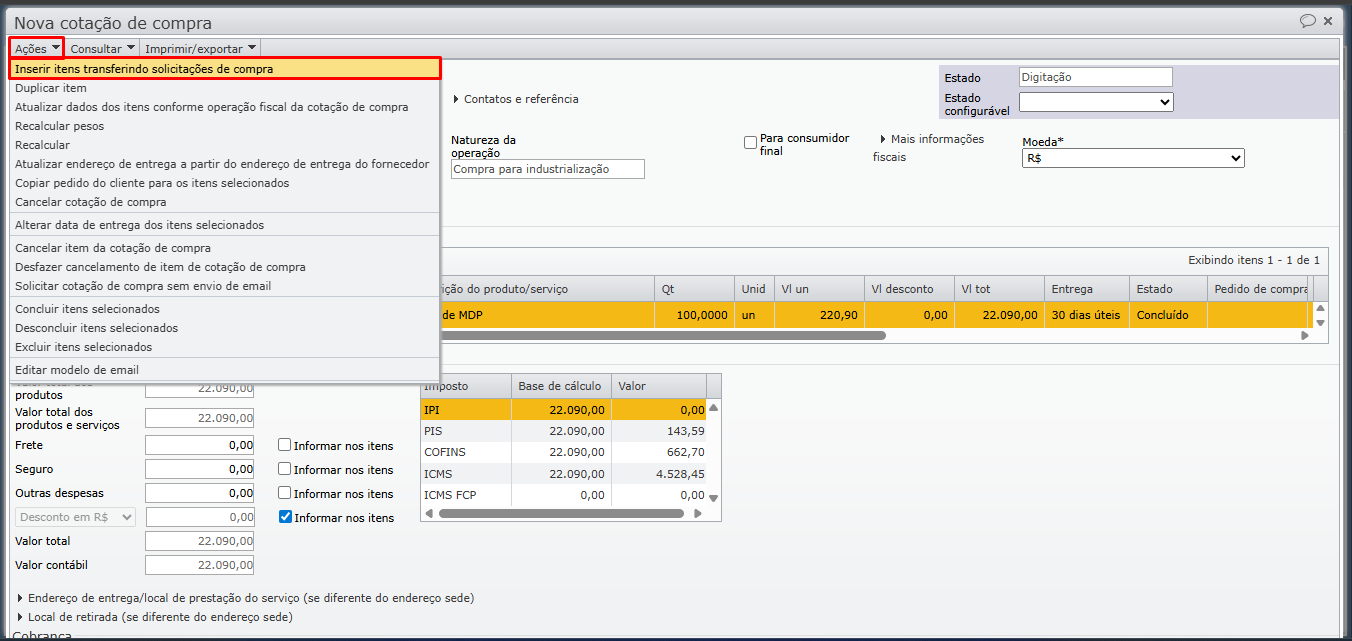Click the items grid horizontal scrollbar
Viewport: 1352px width, 641px height.
[x=660, y=336]
